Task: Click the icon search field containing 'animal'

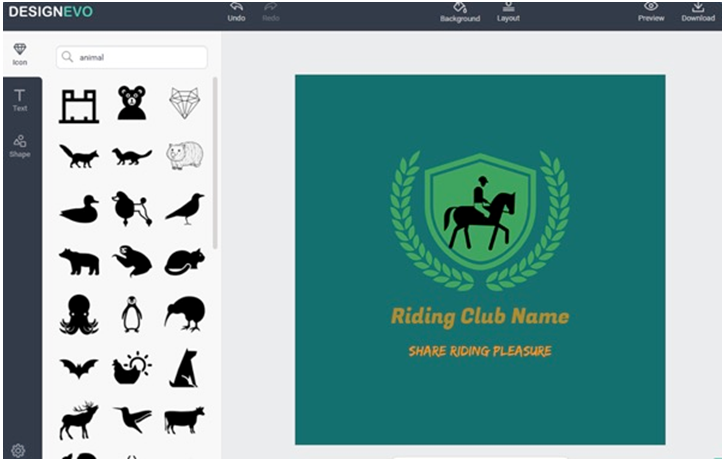Action: coord(131,57)
